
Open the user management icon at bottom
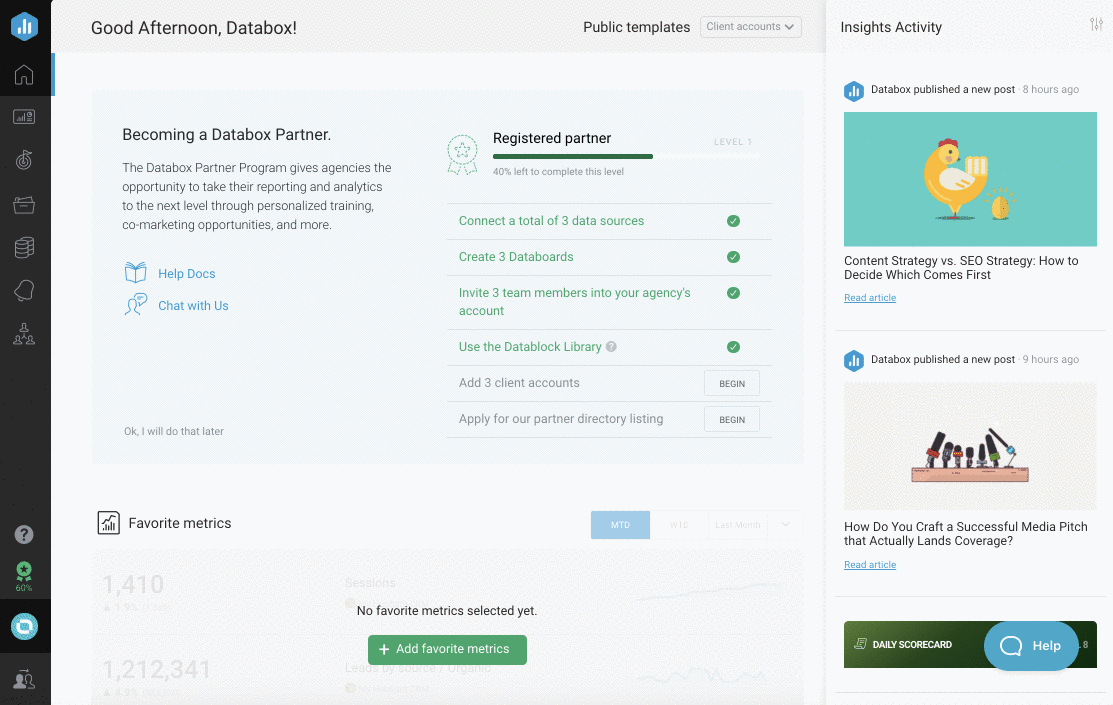(24, 679)
